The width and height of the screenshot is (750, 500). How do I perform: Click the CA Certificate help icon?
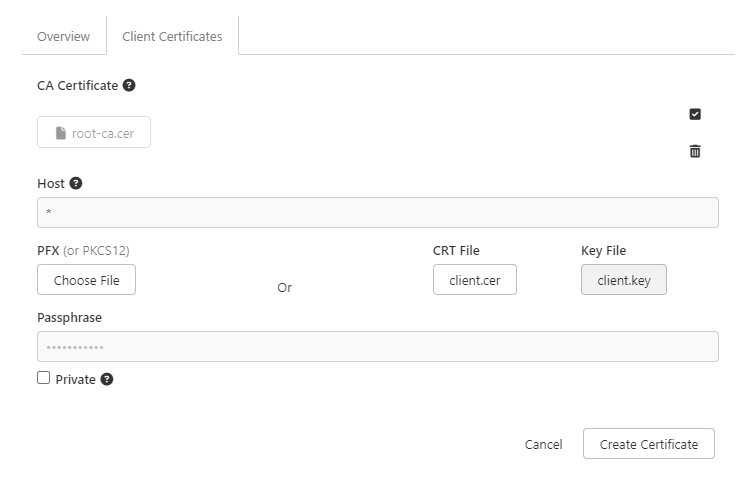tap(129, 86)
